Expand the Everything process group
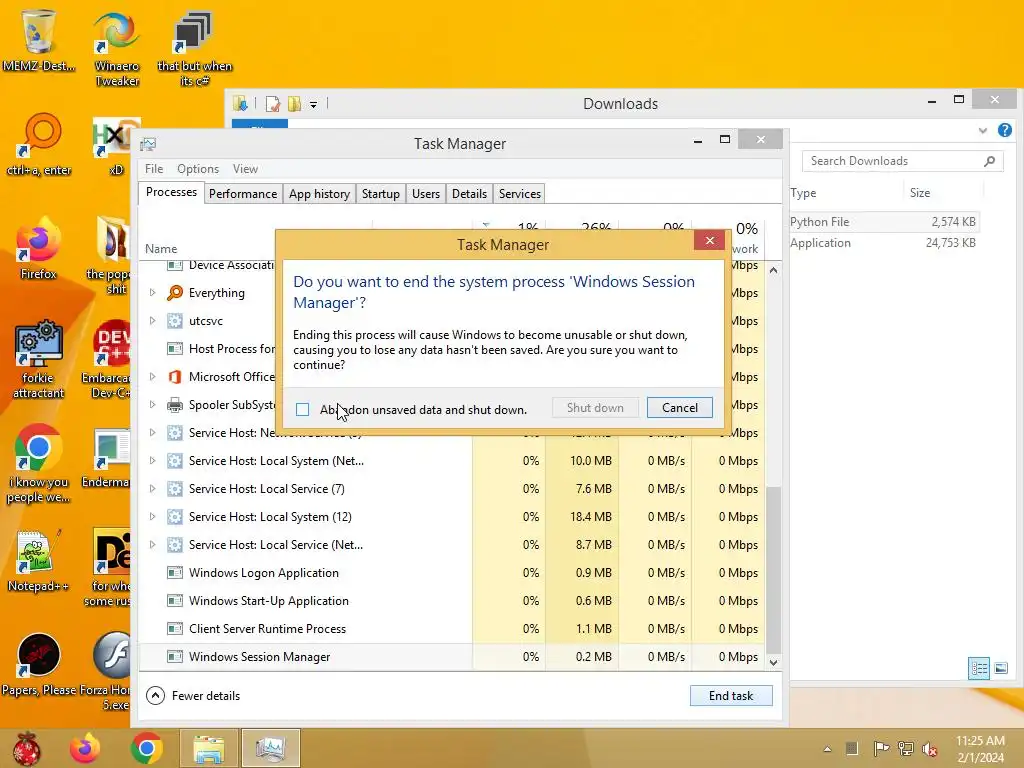1024x768 pixels. (x=152, y=293)
